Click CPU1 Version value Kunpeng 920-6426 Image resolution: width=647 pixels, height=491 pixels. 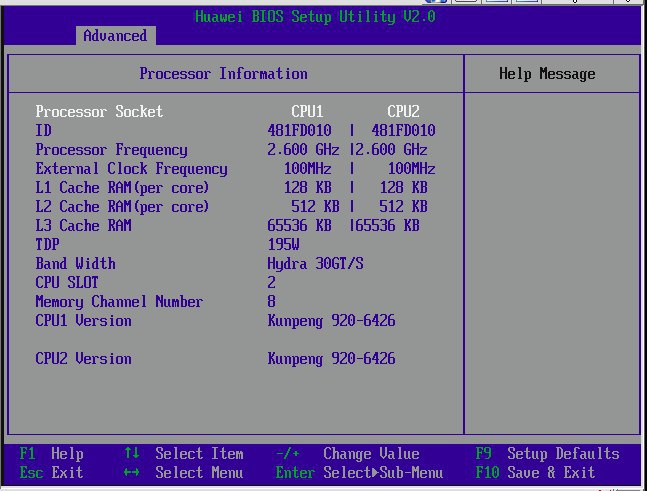pyautogui.click(x=331, y=321)
